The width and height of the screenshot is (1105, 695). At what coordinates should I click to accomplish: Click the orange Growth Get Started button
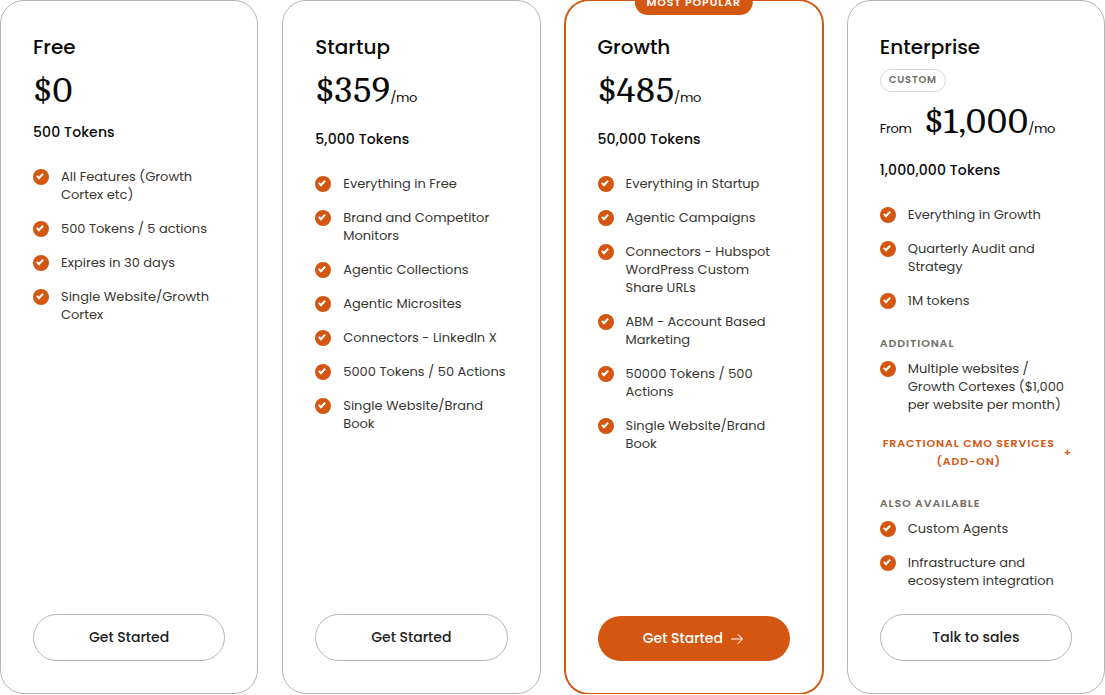(x=693, y=638)
